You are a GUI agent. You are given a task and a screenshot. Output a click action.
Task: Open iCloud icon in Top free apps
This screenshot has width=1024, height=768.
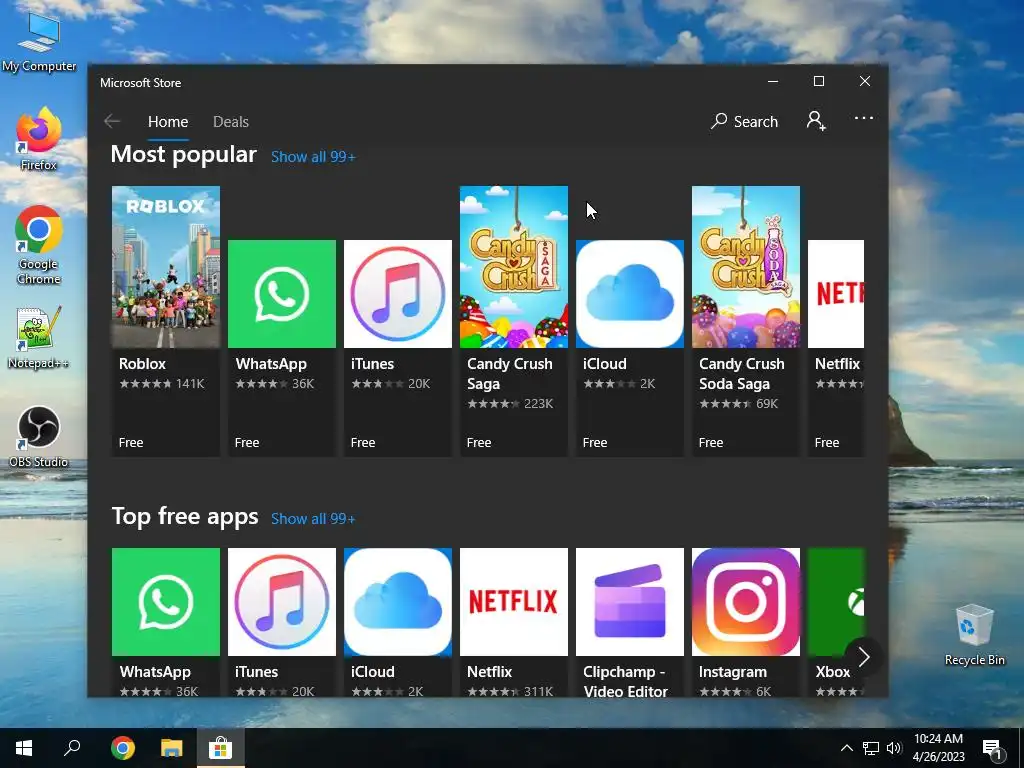coord(398,601)
